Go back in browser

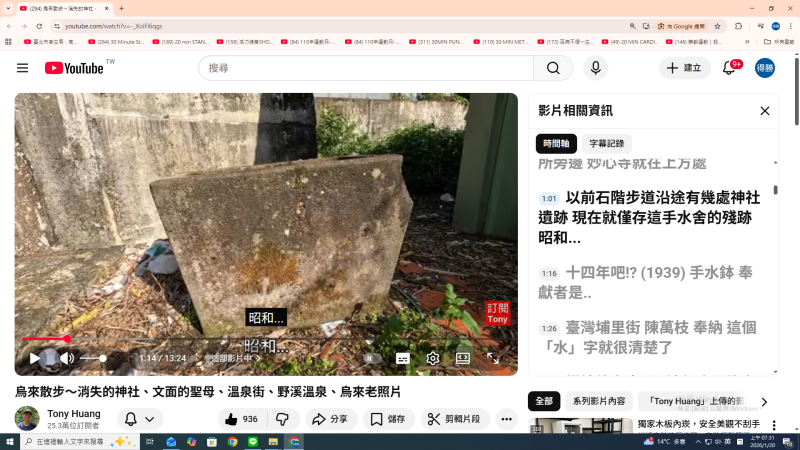coord(9,26)
